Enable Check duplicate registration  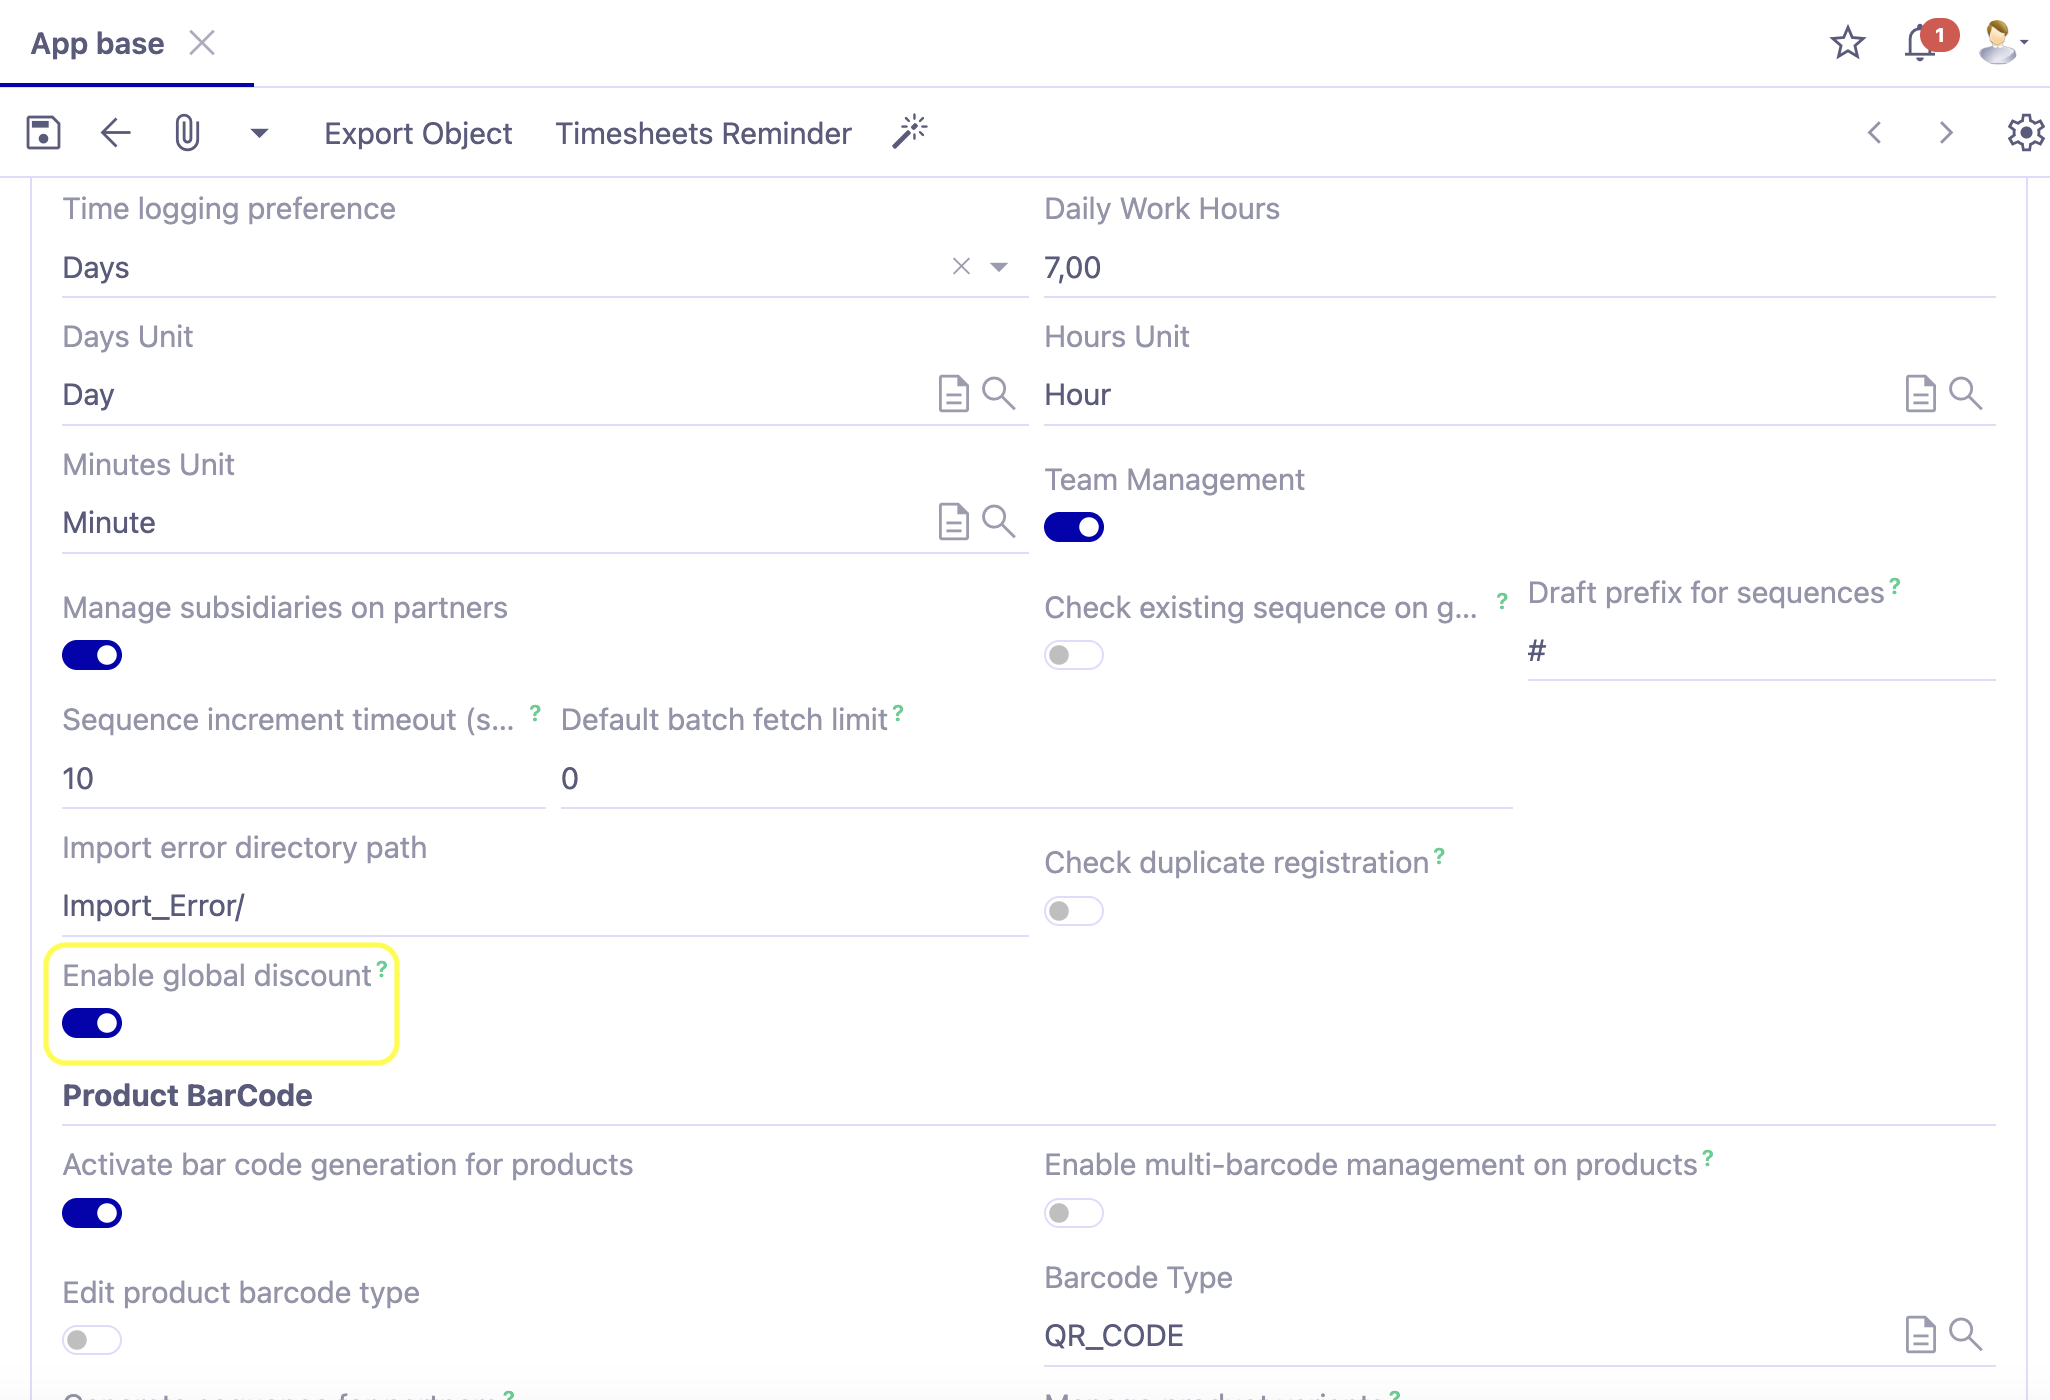[x=1073, y=910]
